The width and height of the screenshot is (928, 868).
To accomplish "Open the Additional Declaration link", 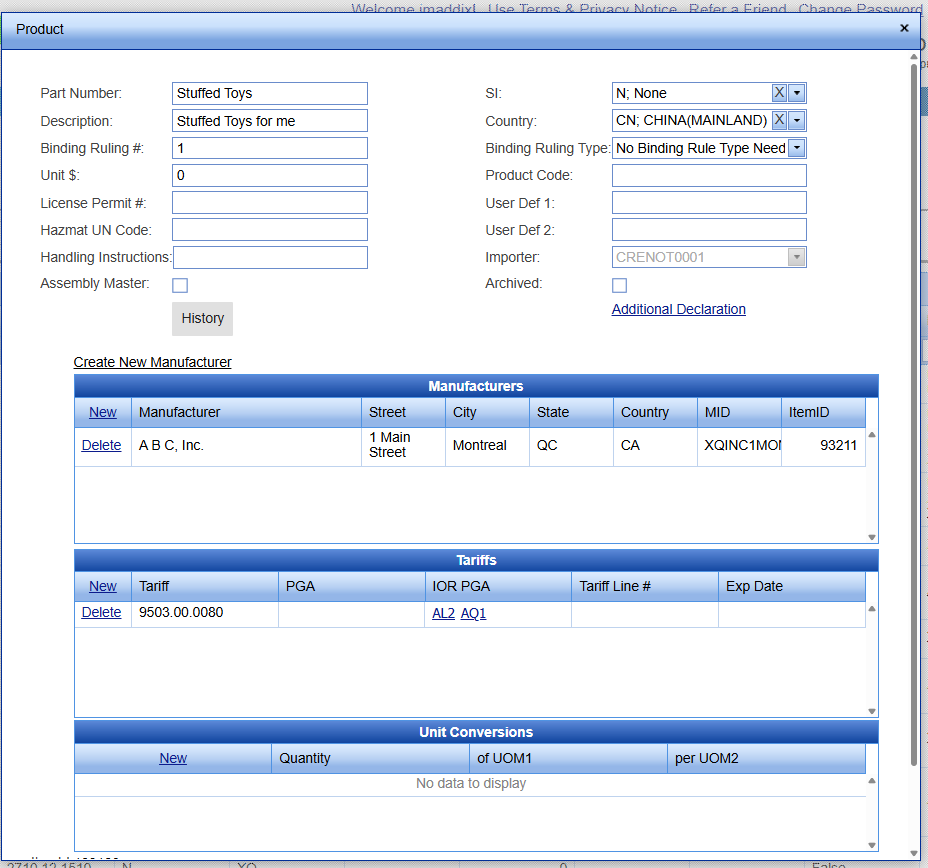I will [678, 309].
